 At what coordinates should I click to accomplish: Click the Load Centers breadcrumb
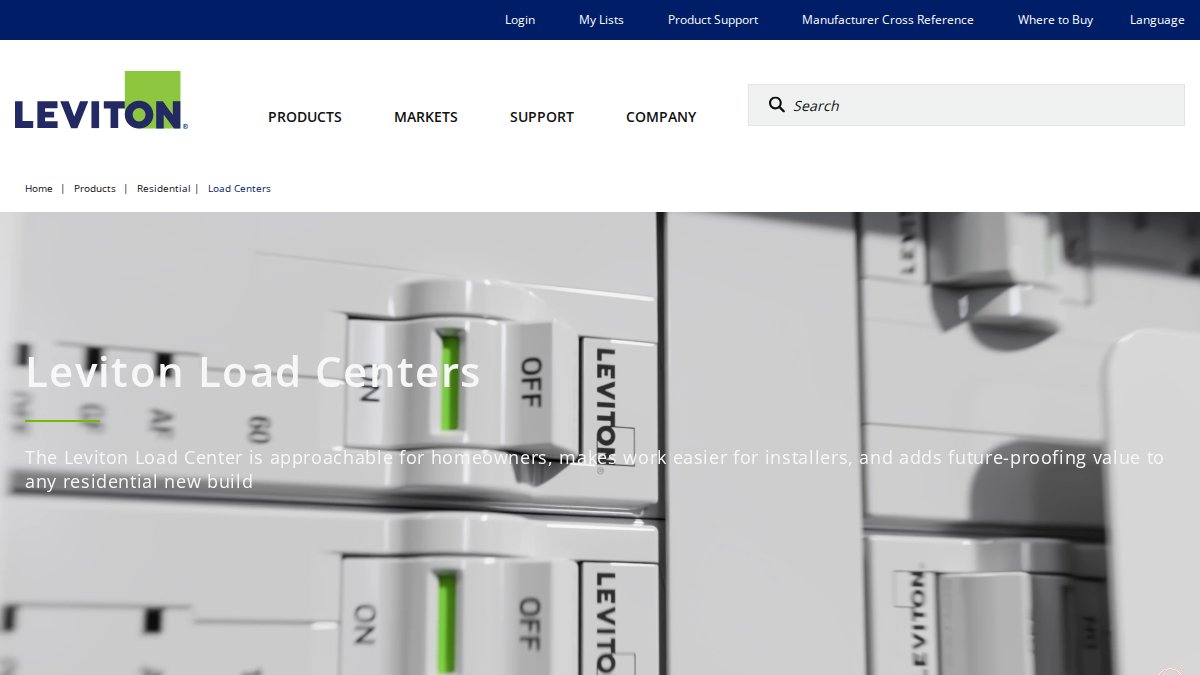pos(239,188)
